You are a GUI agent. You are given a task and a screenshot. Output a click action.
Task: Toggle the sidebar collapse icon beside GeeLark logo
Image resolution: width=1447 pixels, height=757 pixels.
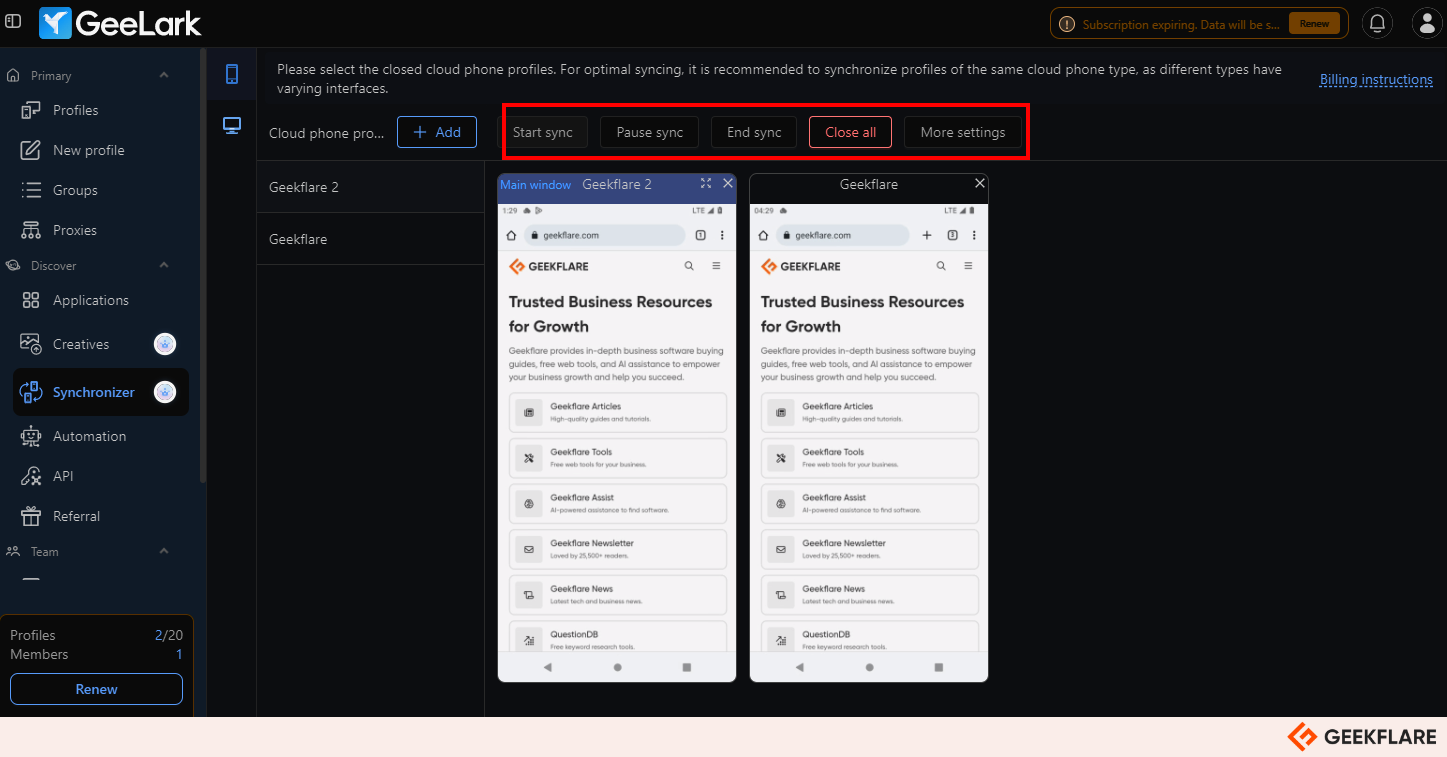coord(13,21)
